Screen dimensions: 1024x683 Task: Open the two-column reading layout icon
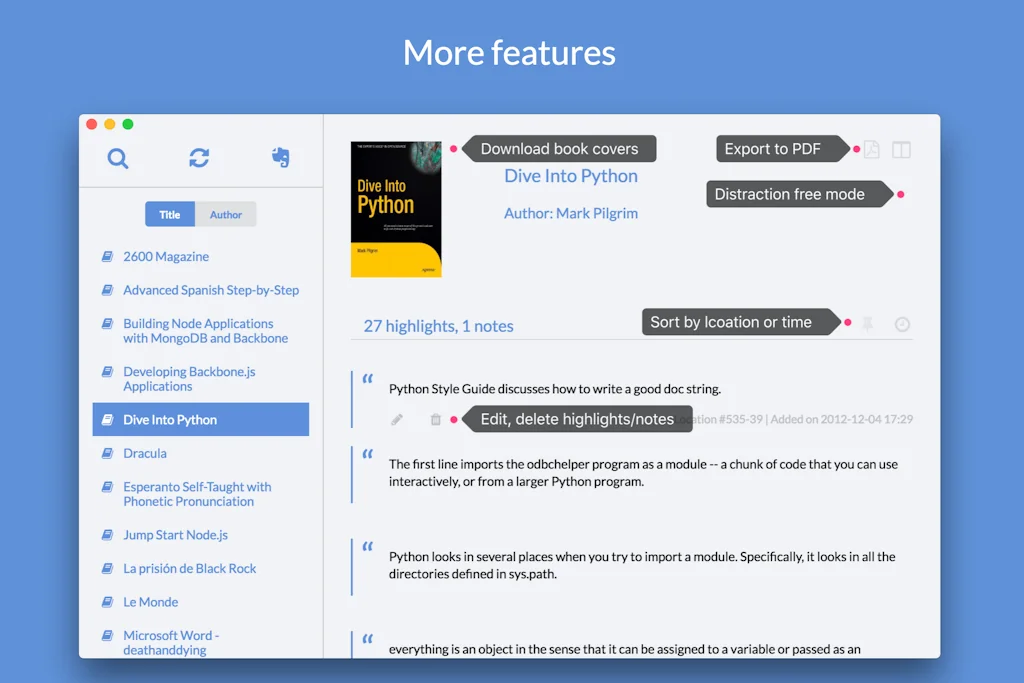click(901, 148)
